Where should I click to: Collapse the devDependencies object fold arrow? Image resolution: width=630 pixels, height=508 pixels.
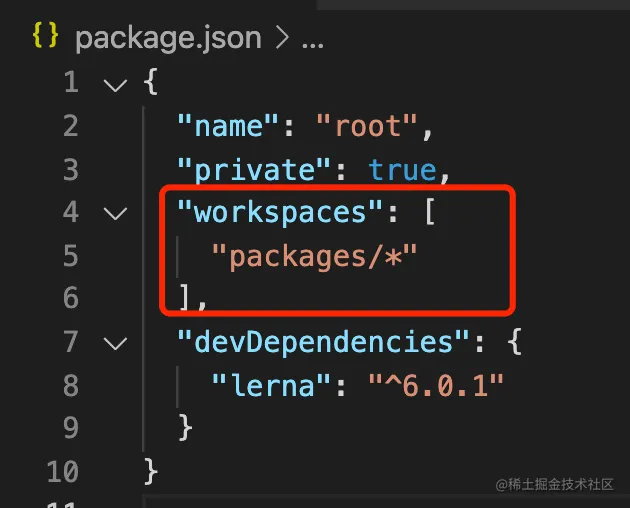tap(115, 343)
